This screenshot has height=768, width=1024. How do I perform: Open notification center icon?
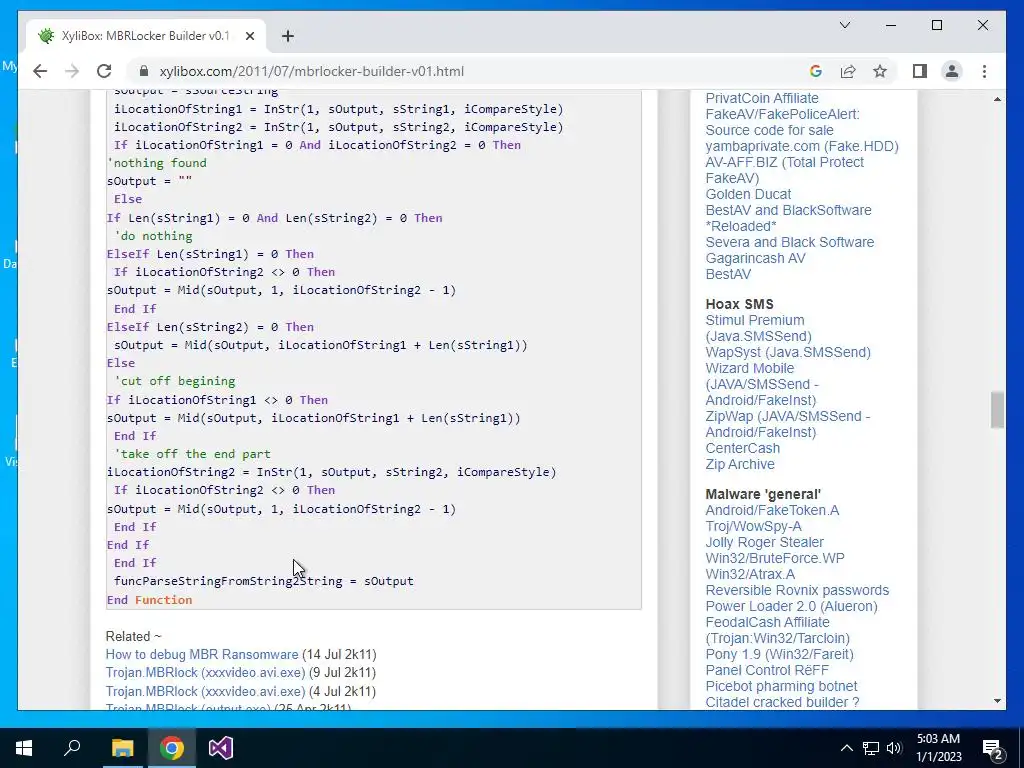pyautogui.click(x=992, y=748)
